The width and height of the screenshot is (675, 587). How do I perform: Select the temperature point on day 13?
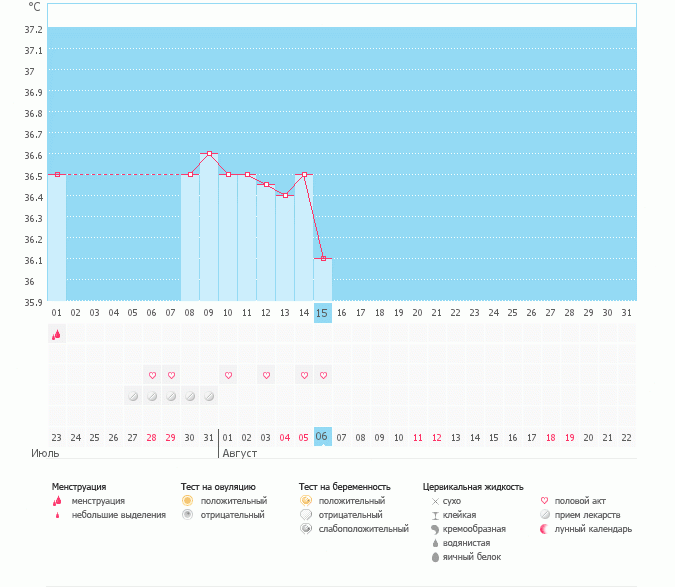point(285,195)
